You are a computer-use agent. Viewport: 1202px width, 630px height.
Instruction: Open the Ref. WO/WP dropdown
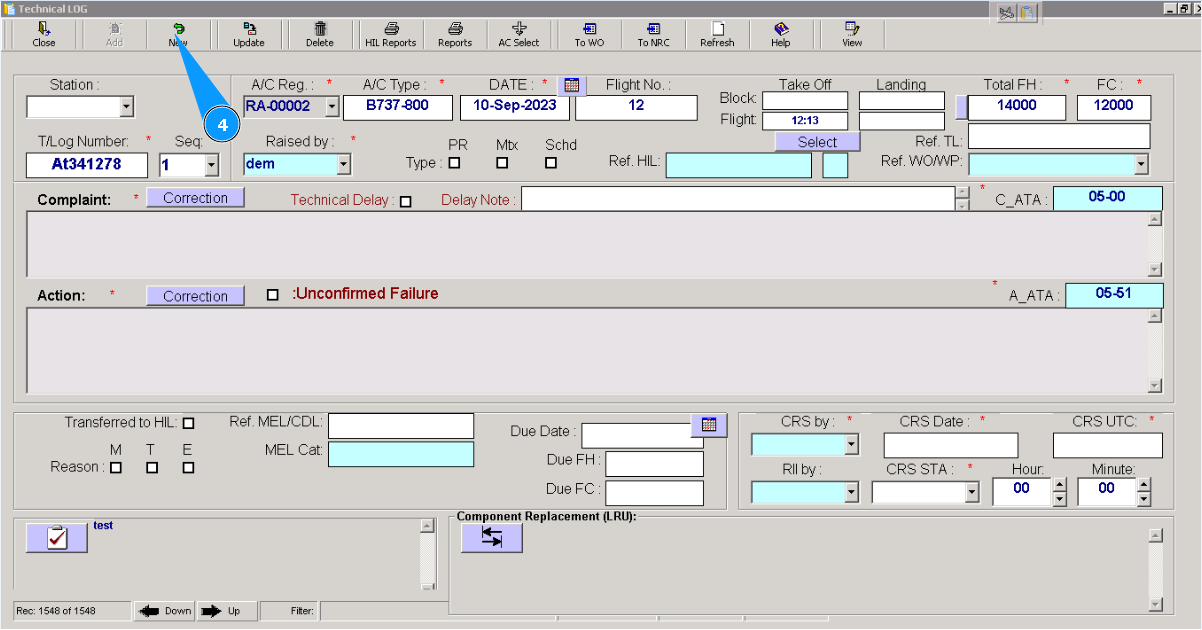tap(1141, 164)
